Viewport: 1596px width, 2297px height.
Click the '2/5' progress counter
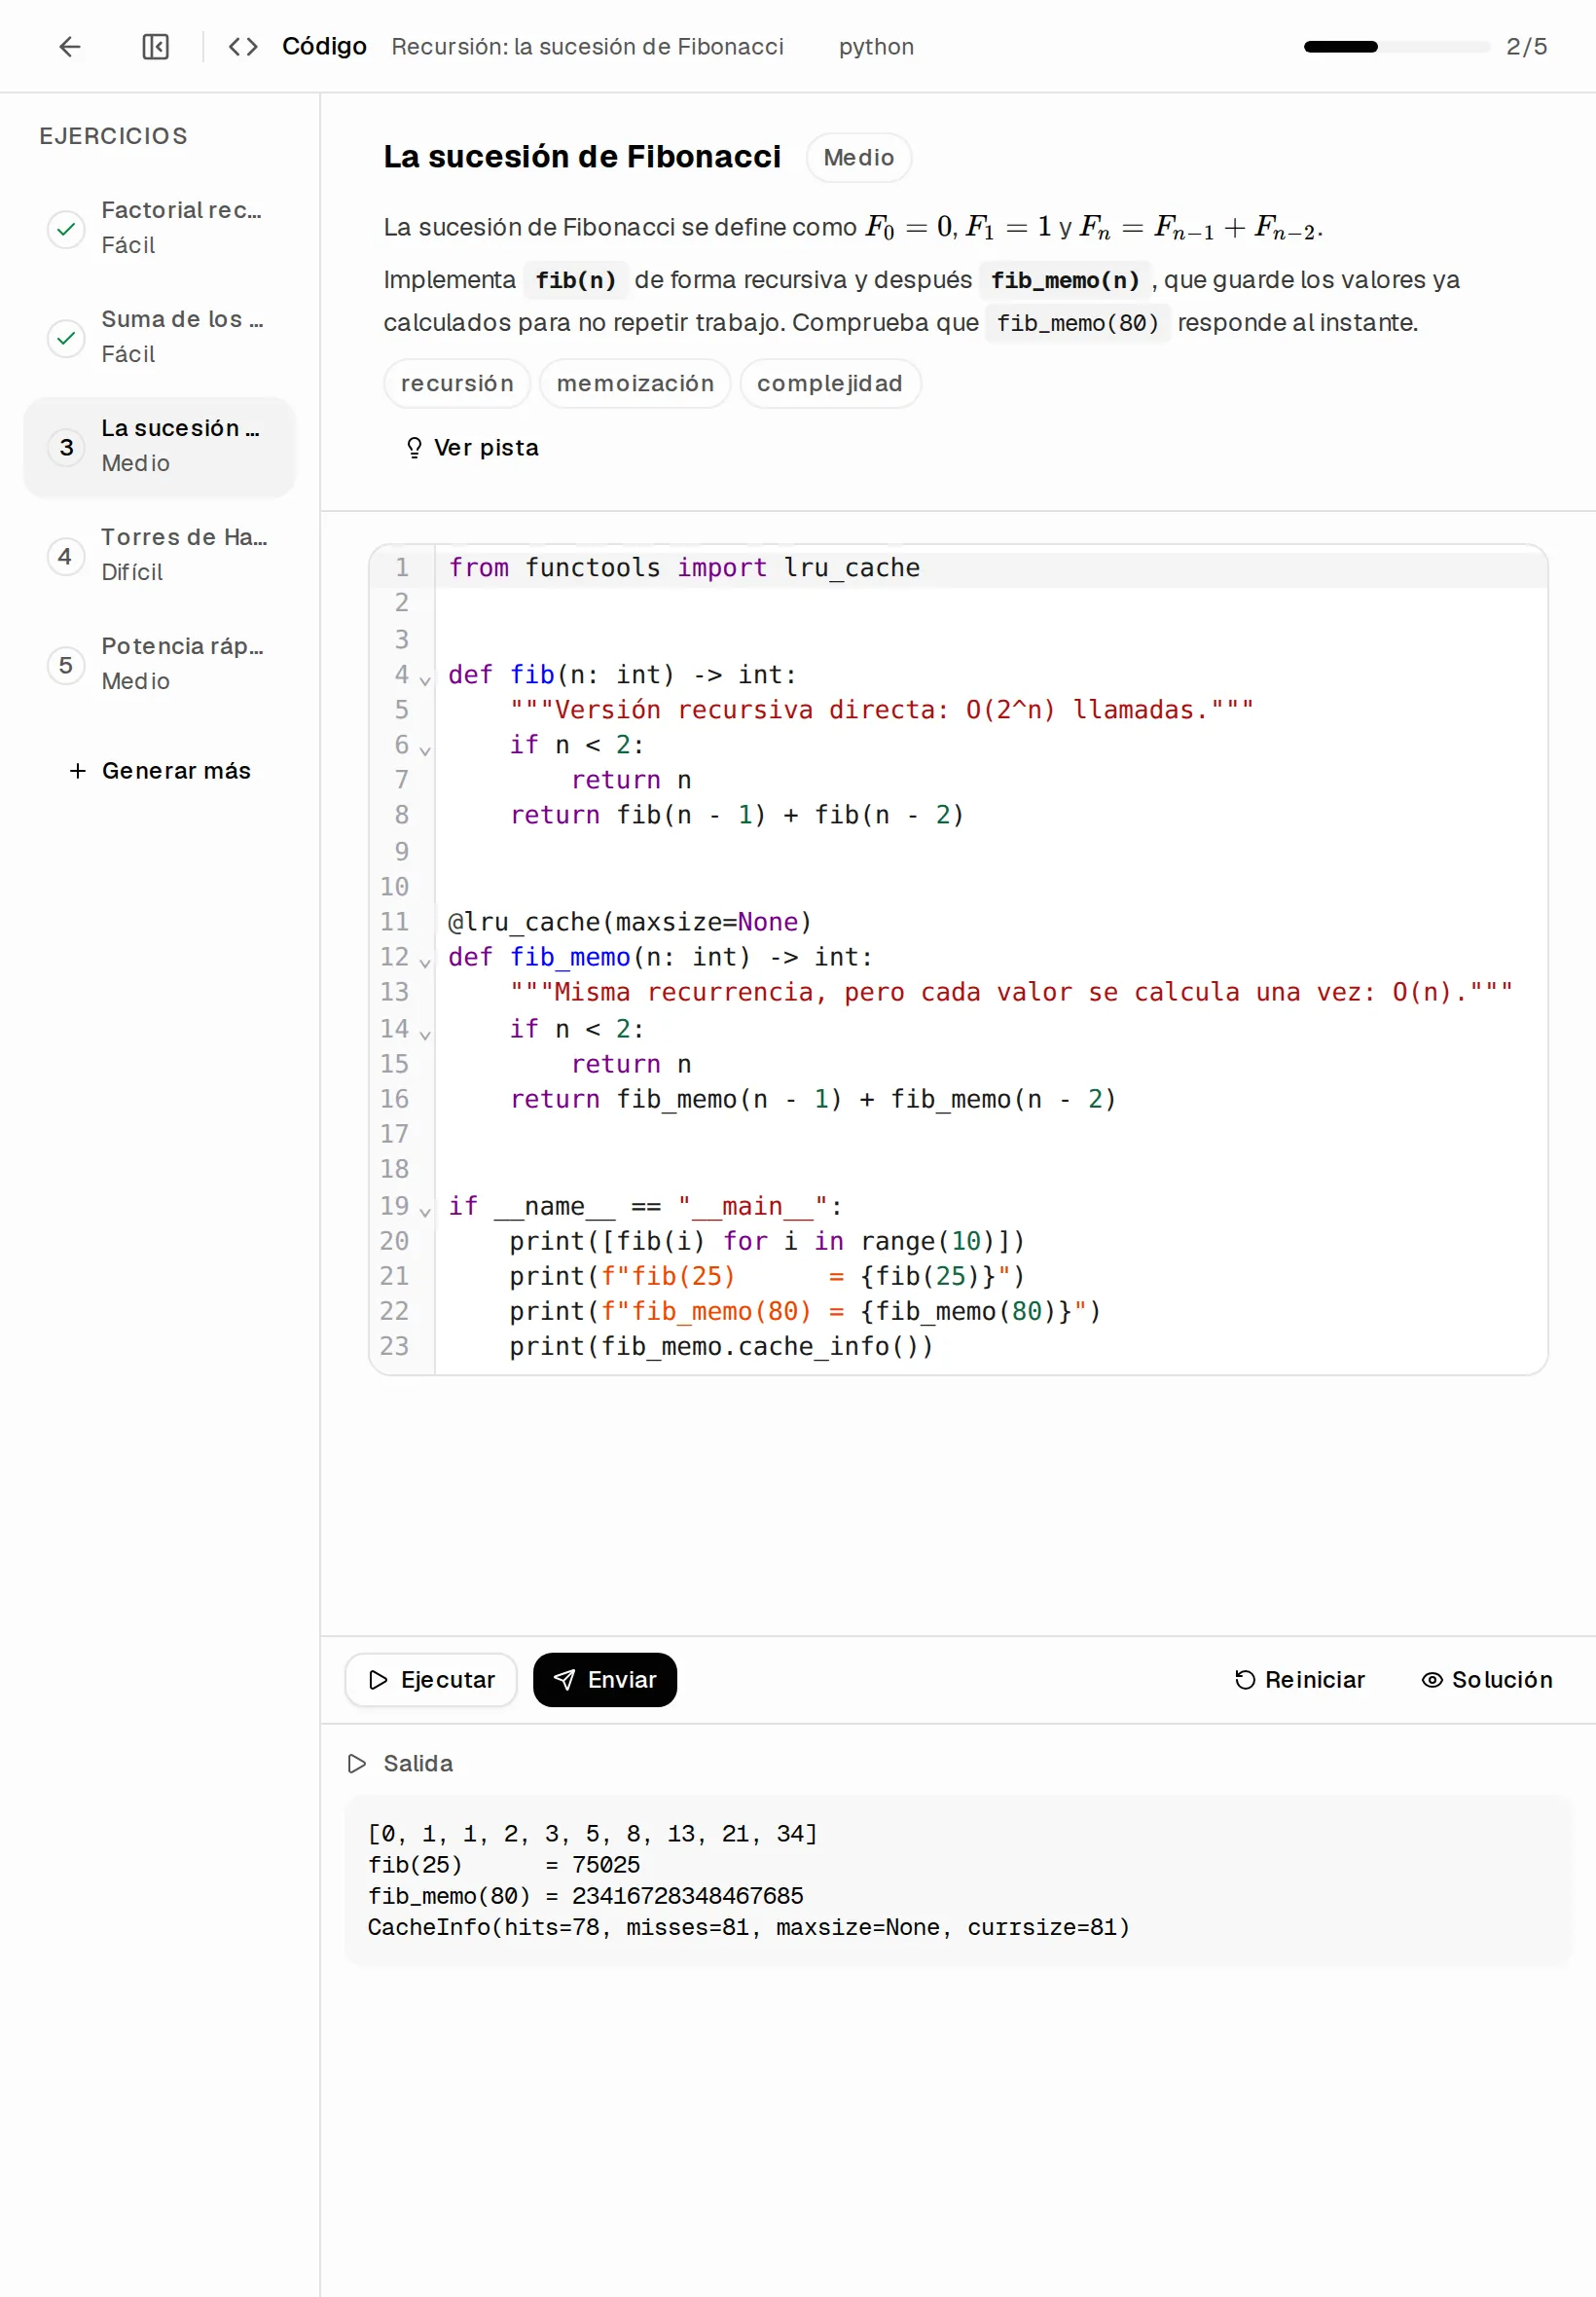click(1526, 46)
